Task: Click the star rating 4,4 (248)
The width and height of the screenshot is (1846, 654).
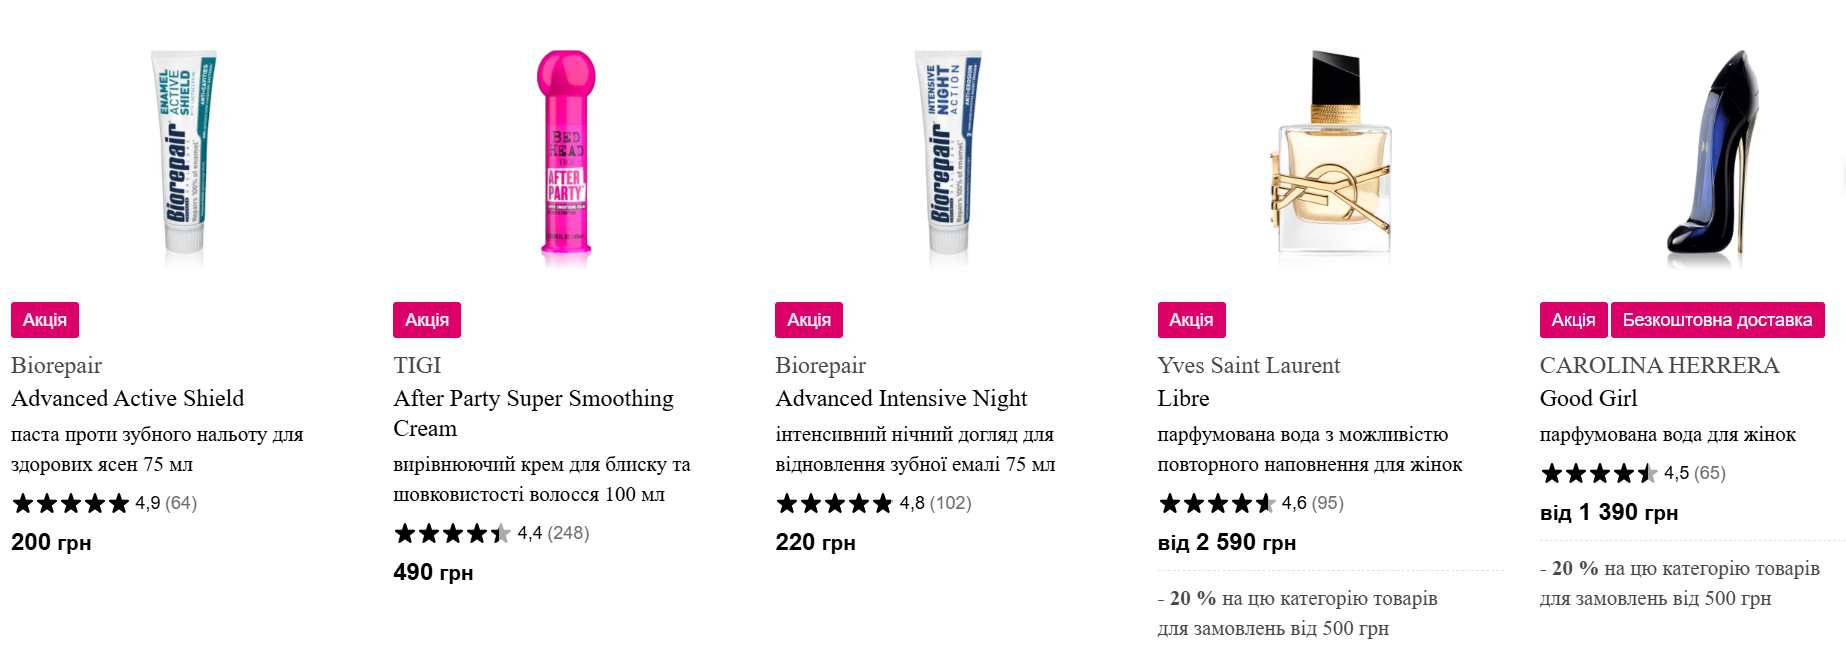Action: click(491, 533)
